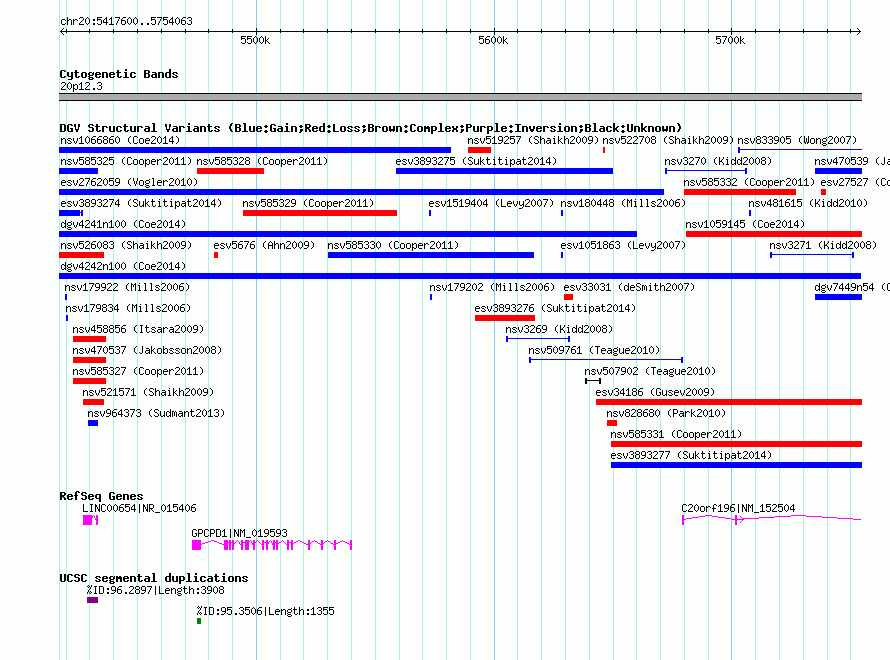Click nsv3269 (Kidd2008) variant span
This screenshot has width=890, height=660.
[x=538, y=339]
